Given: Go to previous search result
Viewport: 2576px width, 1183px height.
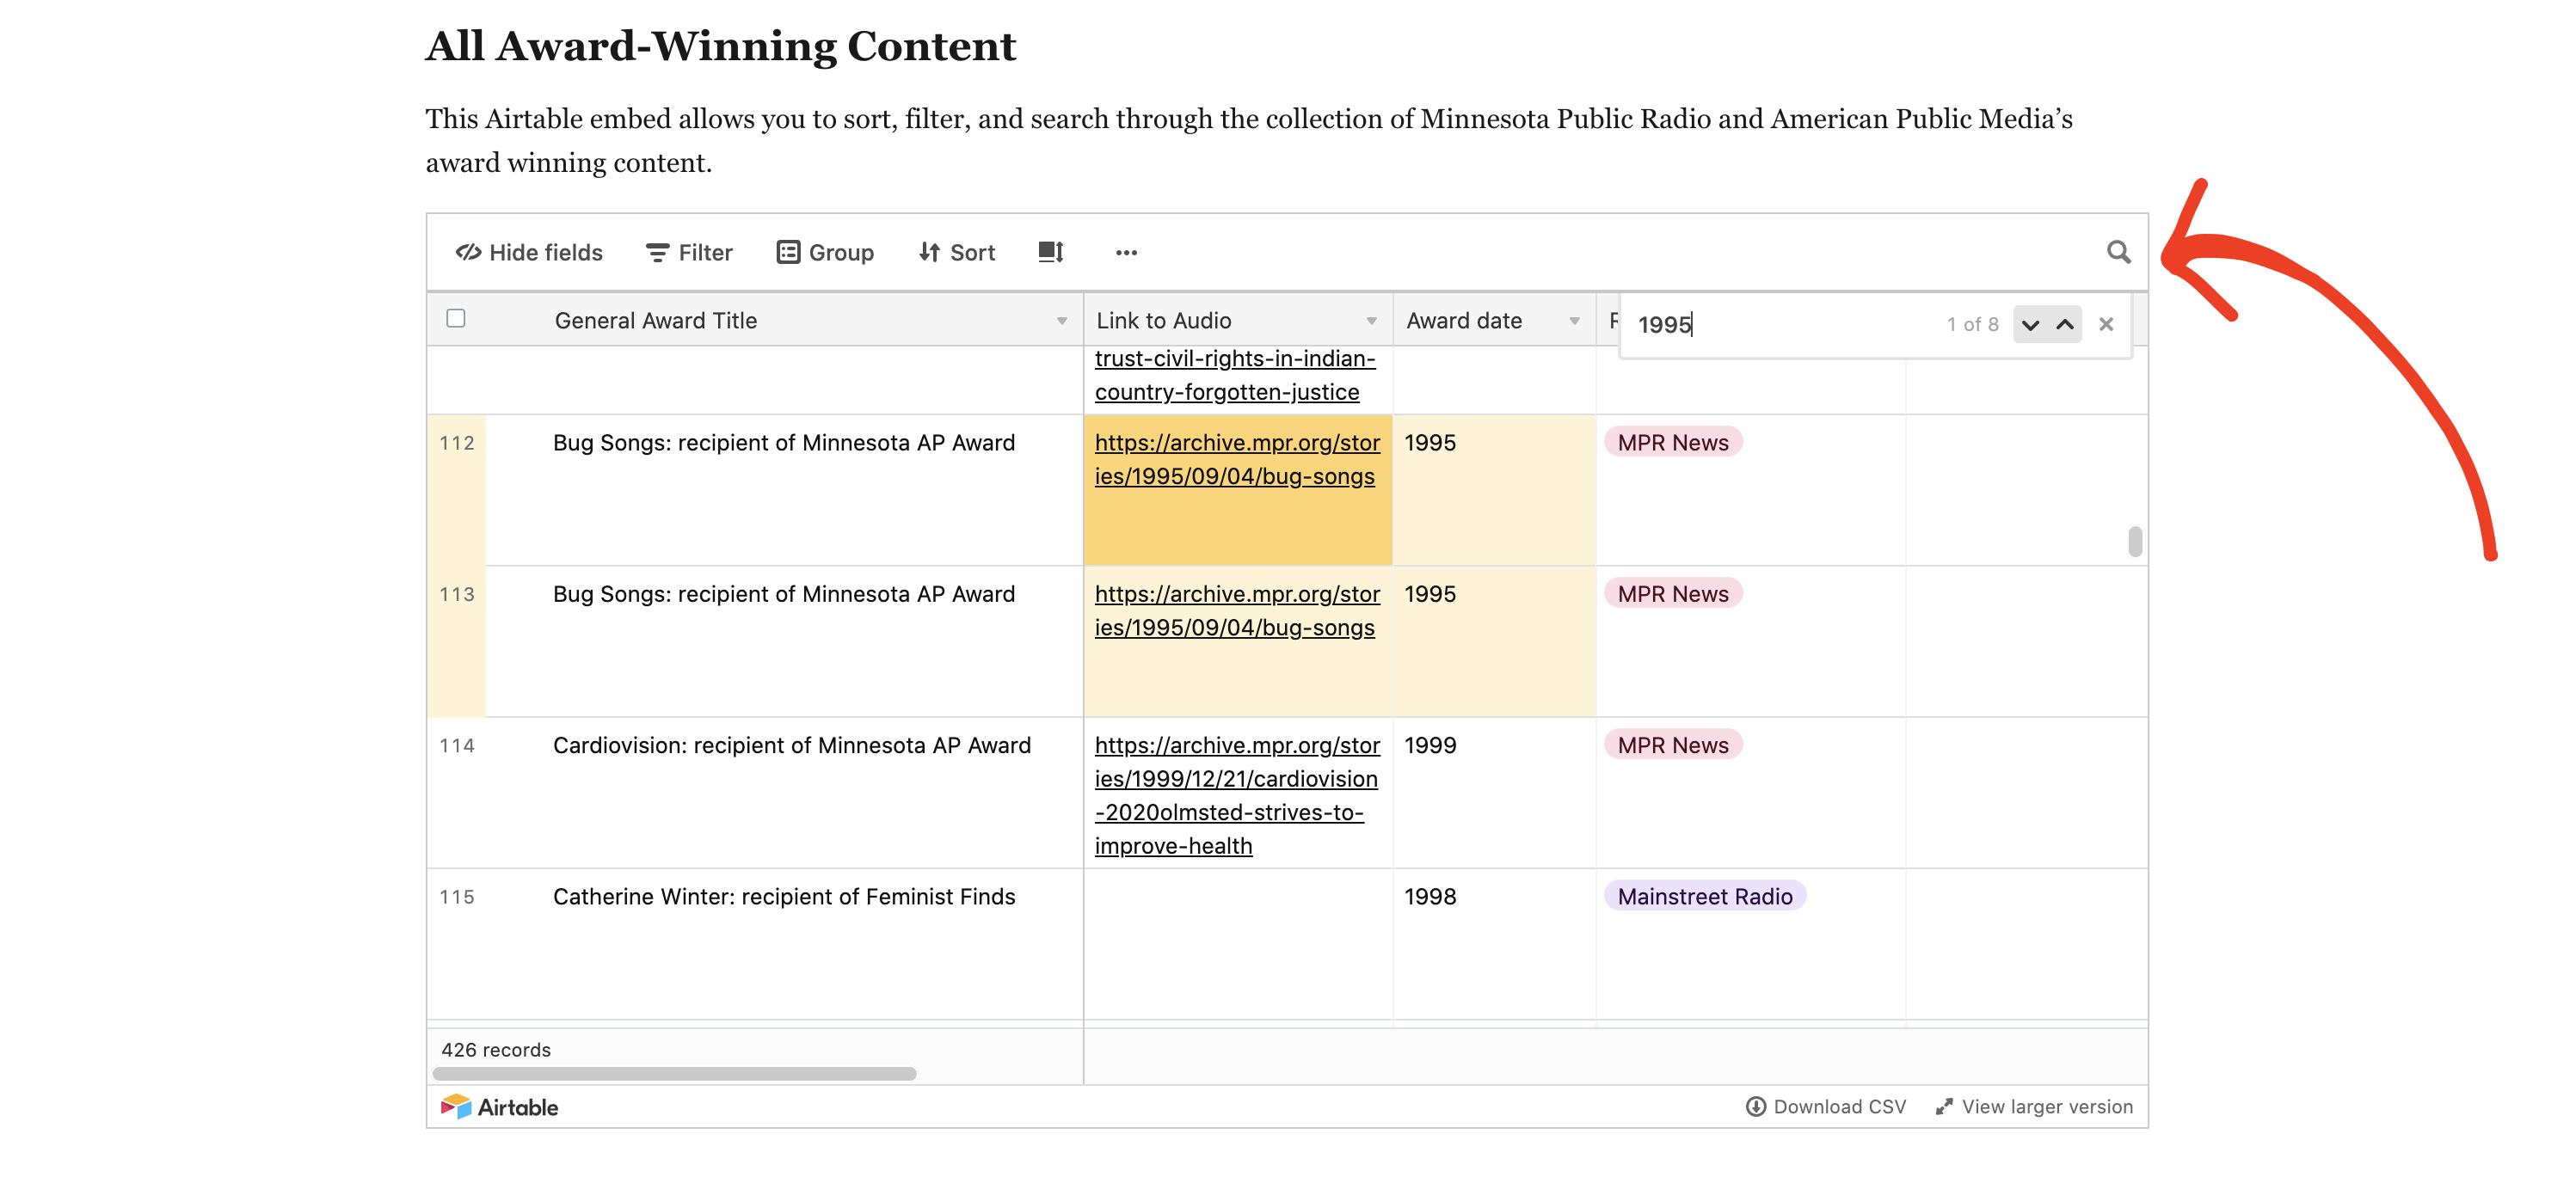Looking at the screenshot, I should (2065, 324).
